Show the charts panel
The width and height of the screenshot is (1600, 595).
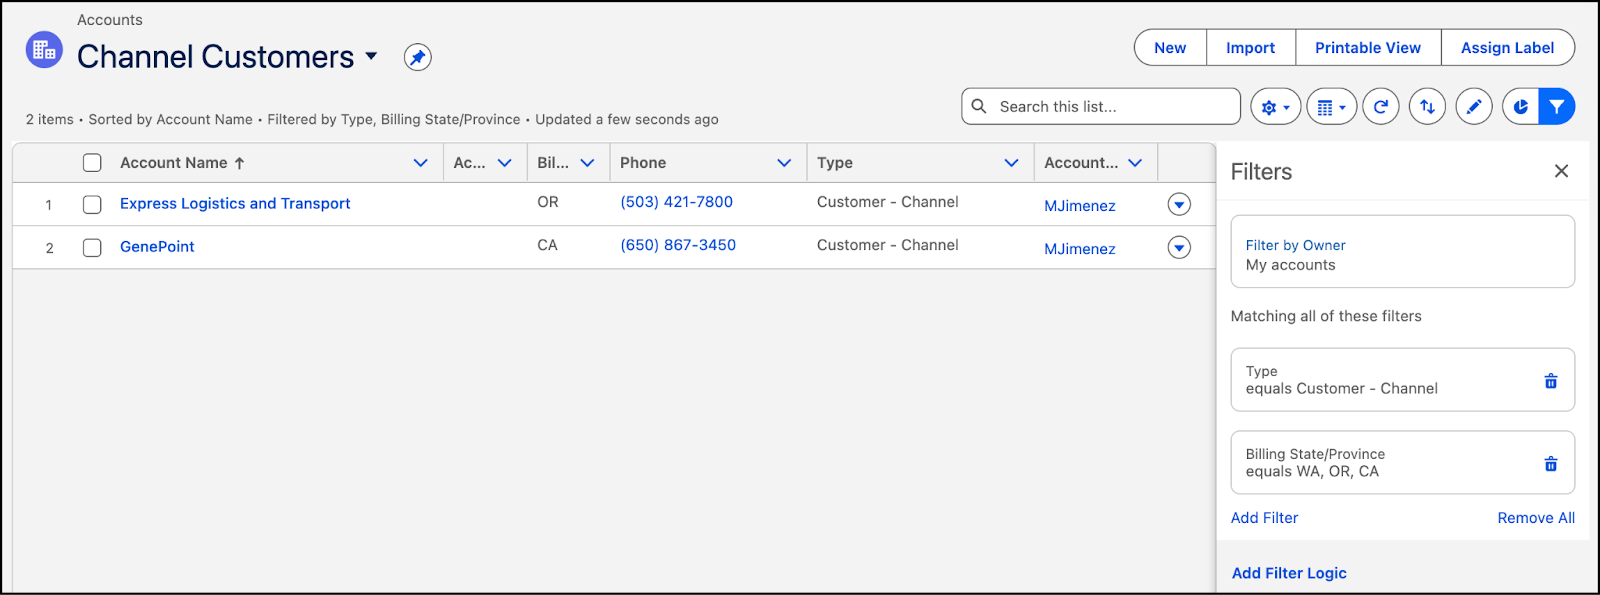pos(1520,107)
